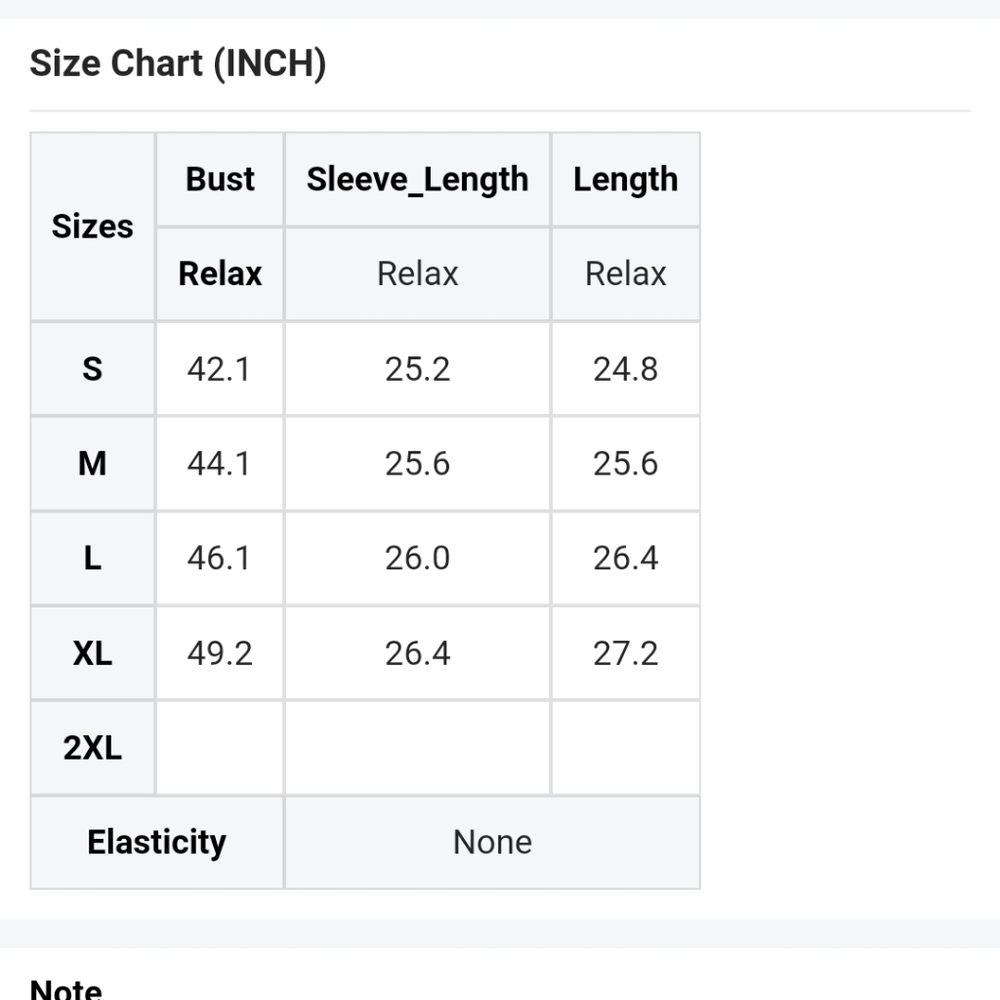Click the Elasticity row label
Image resolution: width=1000 pixels, height=1000 pixels.
click(x=157, y=842)
